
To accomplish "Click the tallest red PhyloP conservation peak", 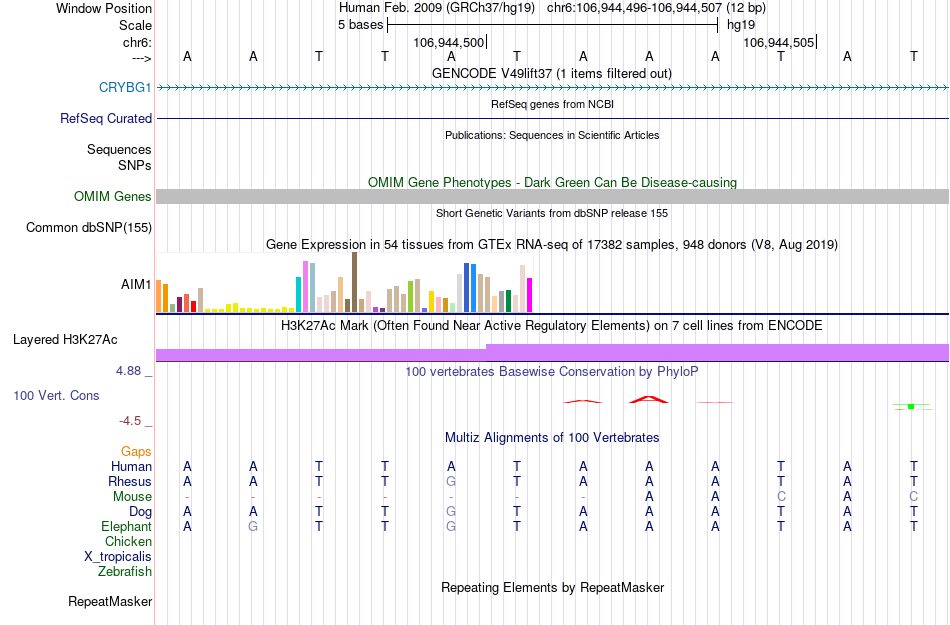I will (x=649, y=399).
